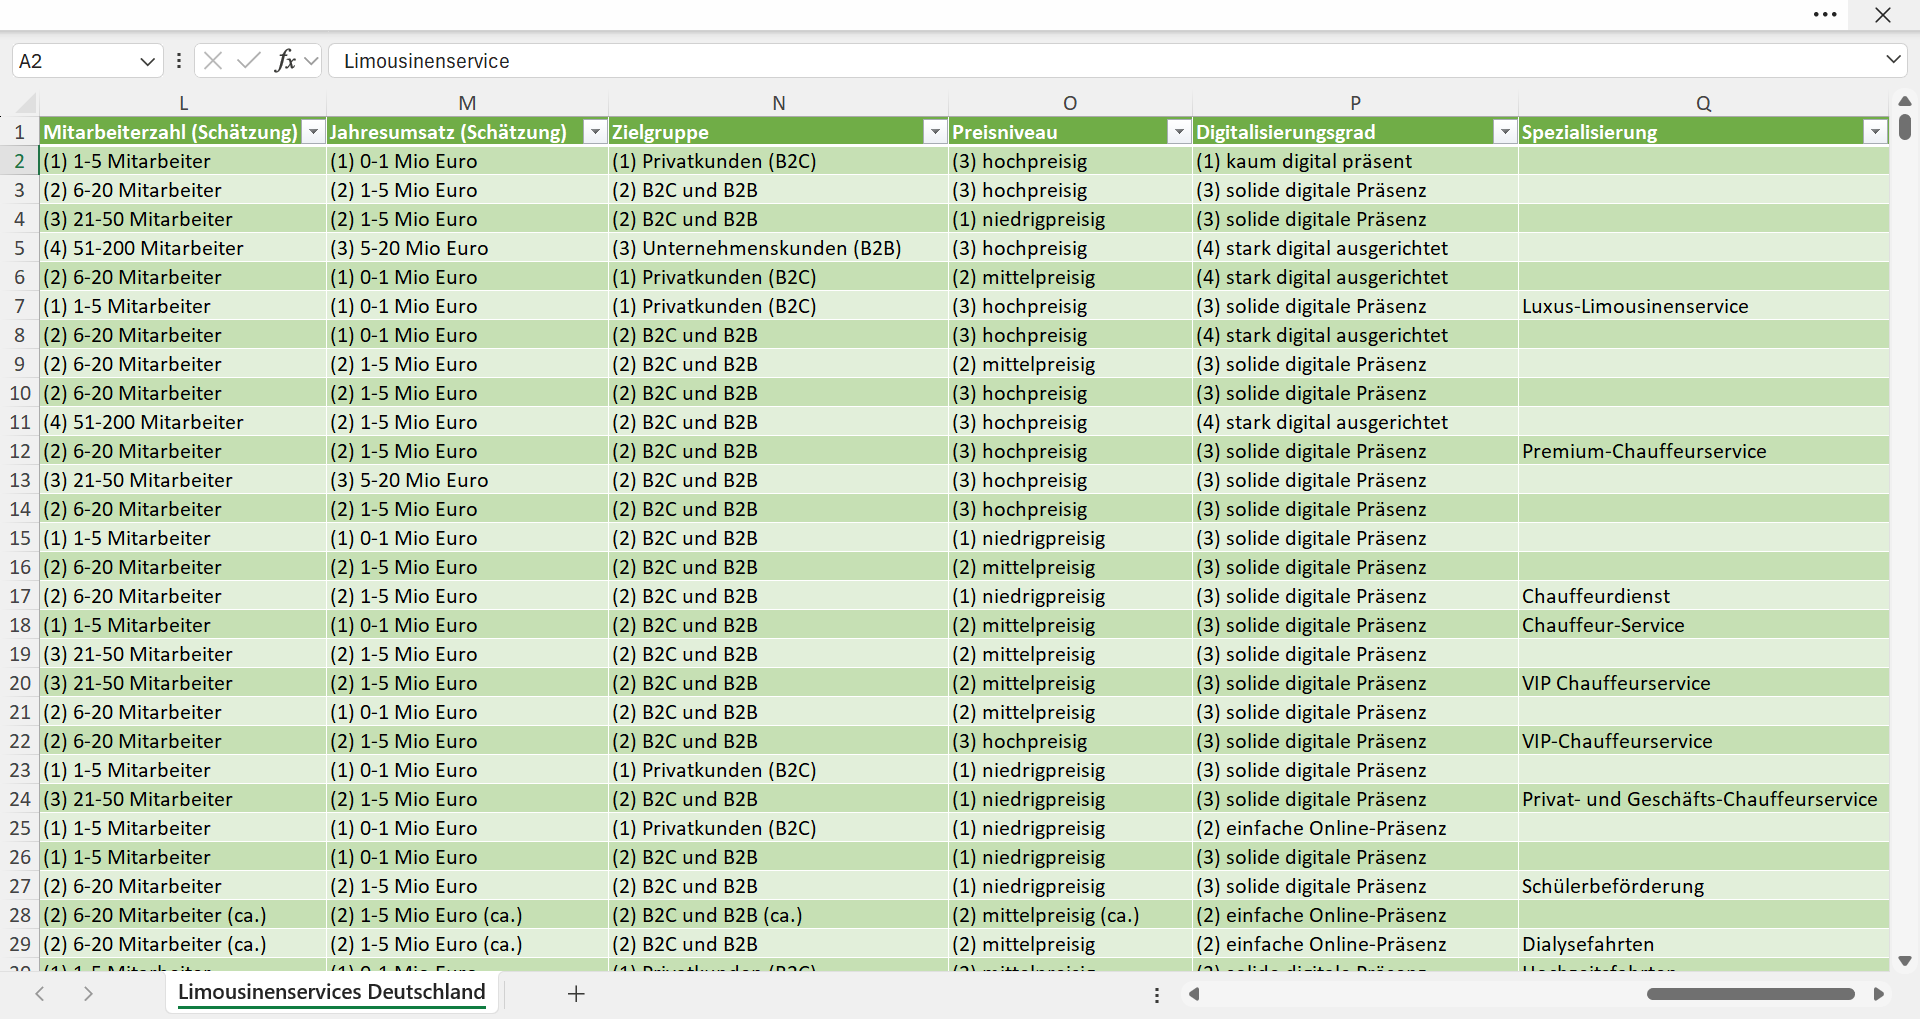1920x1019 pixels.
Task: Open fx function dropdown arrow
Action: point(311,61)
